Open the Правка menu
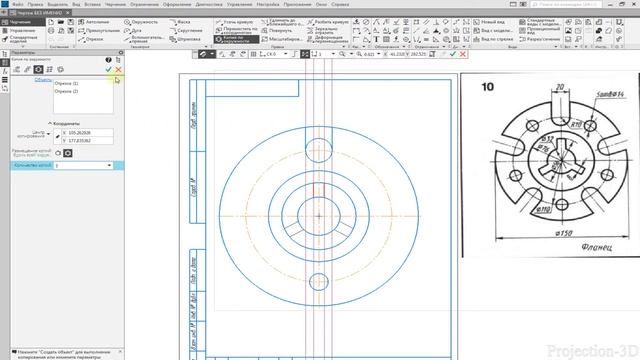640x360 pixels. point(36,4)
